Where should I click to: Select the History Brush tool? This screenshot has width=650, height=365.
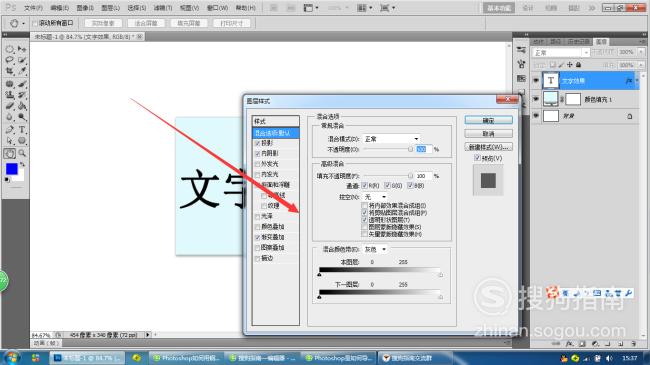pyautogui.click(x=22, y=95)
